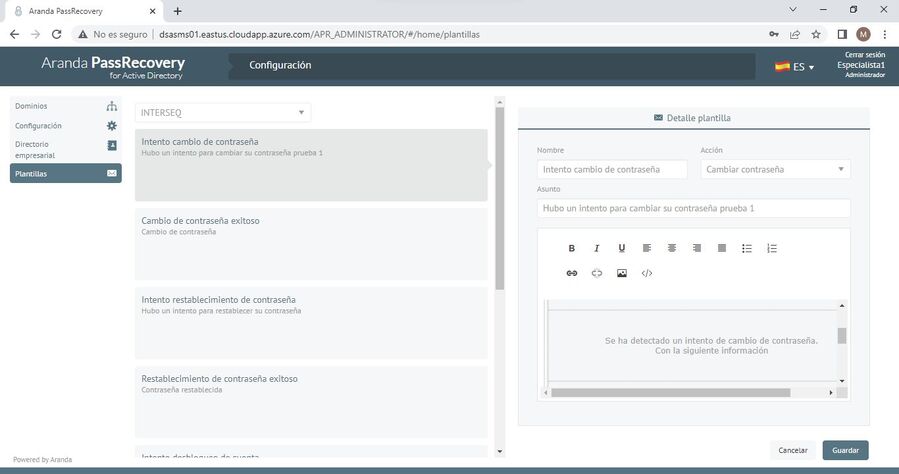Screen dimensions: 899x474
Task: Open Directorio empresarial in sidebar
Action: [x=65, y=150]
